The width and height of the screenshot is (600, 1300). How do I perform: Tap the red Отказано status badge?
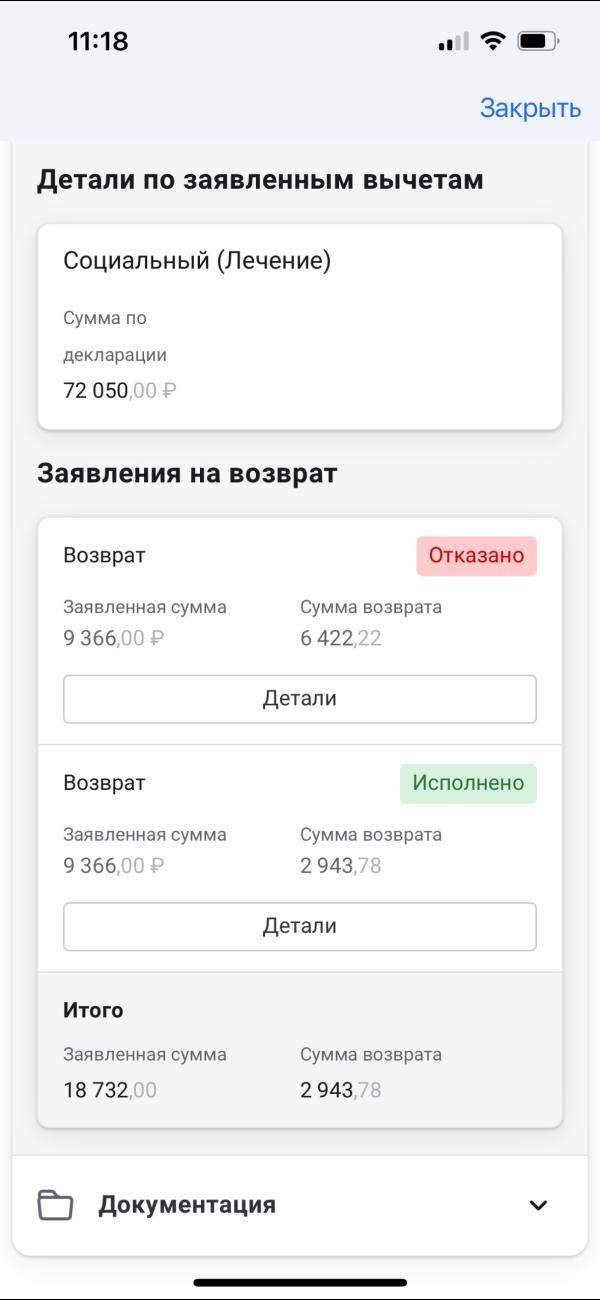point(476,556)
